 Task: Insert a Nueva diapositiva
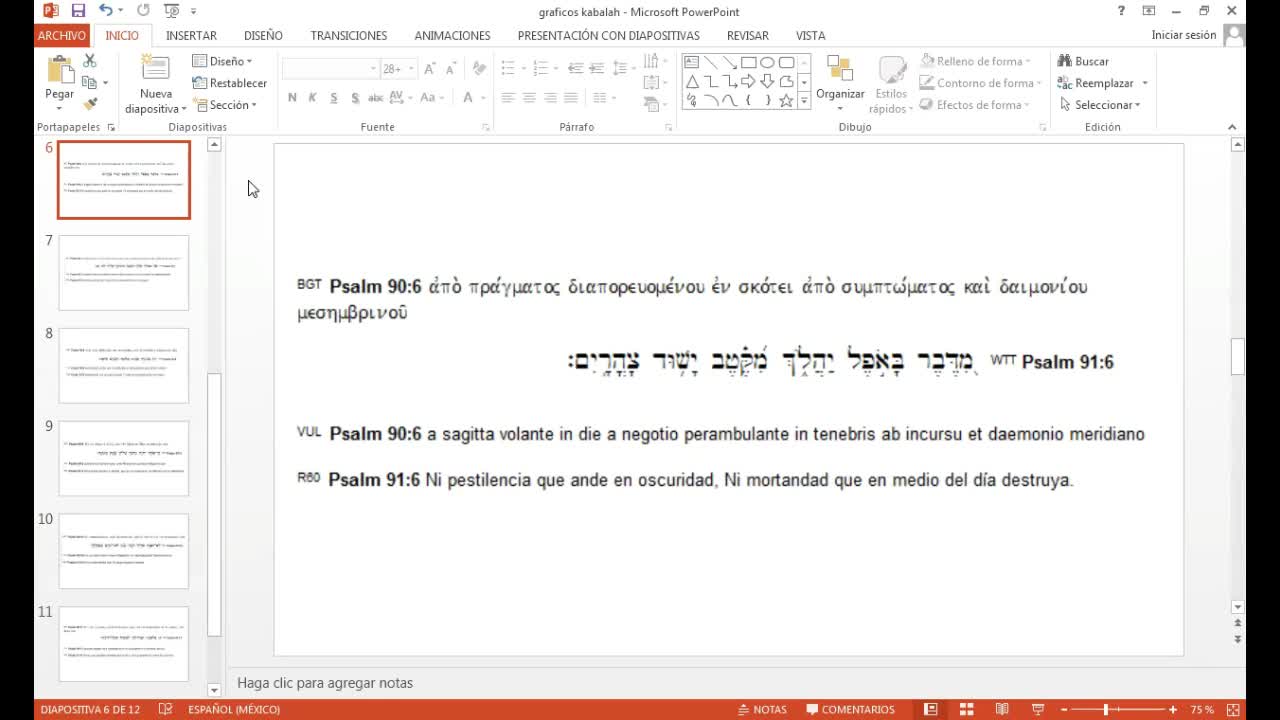click(155, 84)
